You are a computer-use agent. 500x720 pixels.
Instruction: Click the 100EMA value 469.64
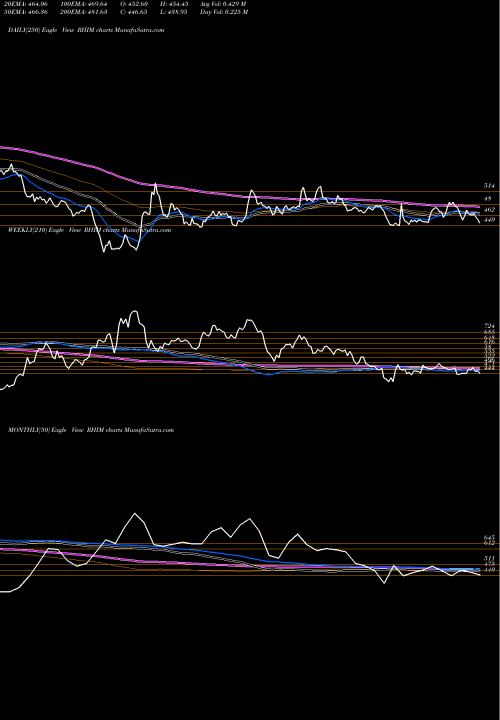pos(83,4)
